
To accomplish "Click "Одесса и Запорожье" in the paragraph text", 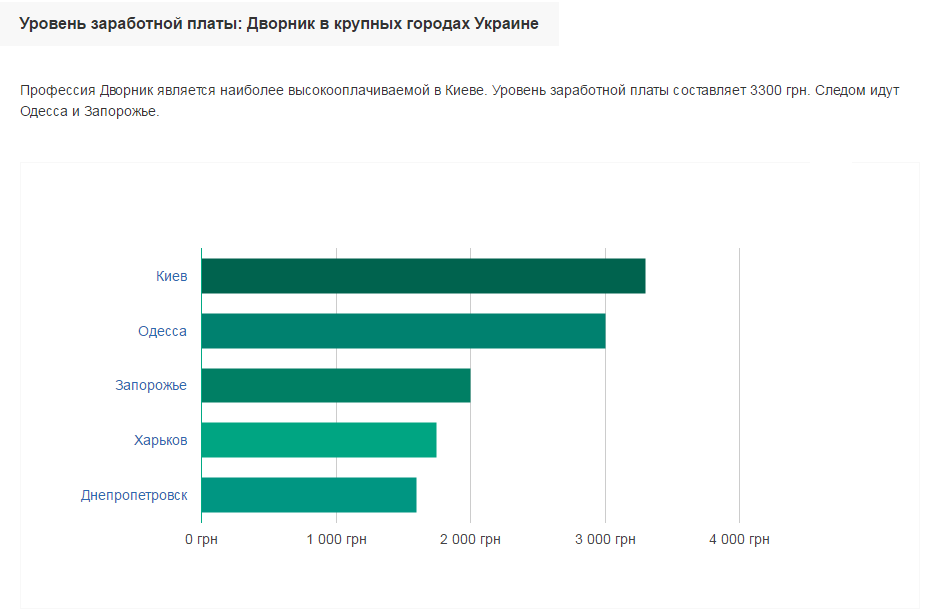I will pyautogui.click(x=88, y=111).
